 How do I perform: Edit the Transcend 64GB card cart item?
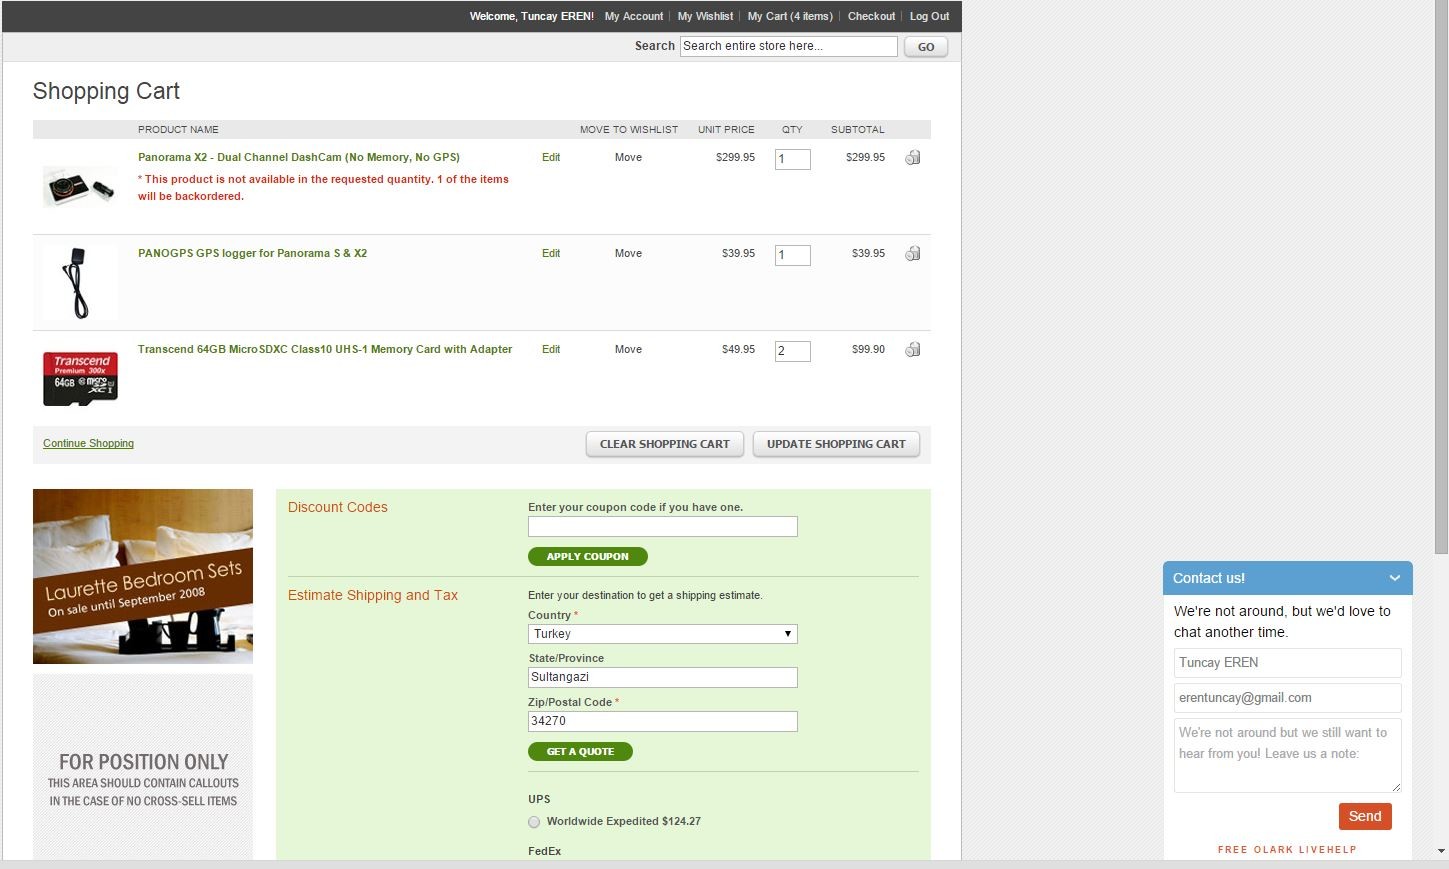[x=551, y=349]
